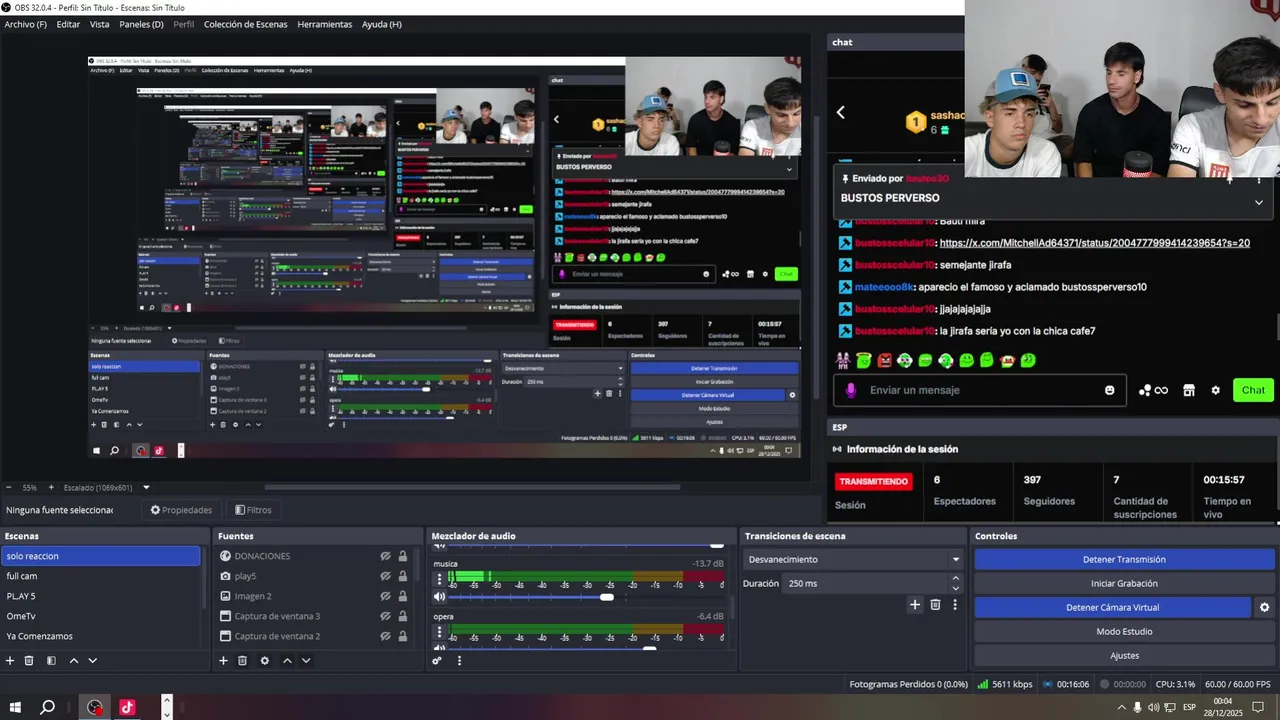
Task: Enable Modo Estudio
Action: [x=1124, y=632]
